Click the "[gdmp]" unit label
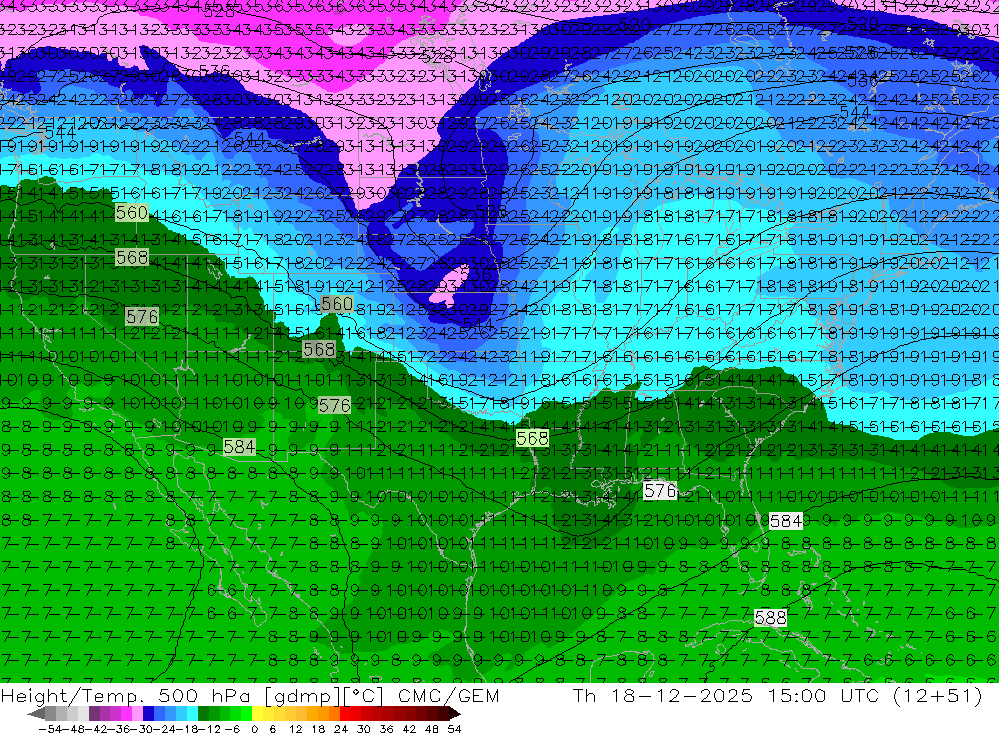The image size is (1000, 733). [x=301, y=695]
